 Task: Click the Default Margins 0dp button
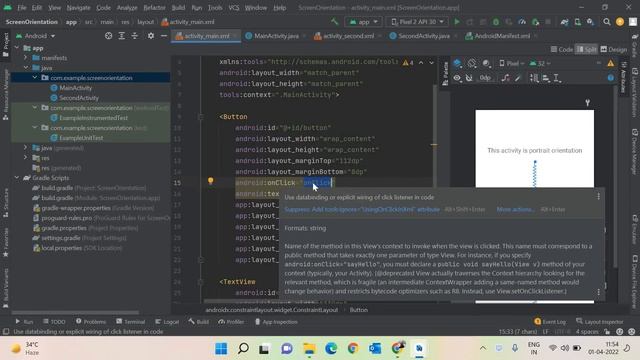[485, 78]
